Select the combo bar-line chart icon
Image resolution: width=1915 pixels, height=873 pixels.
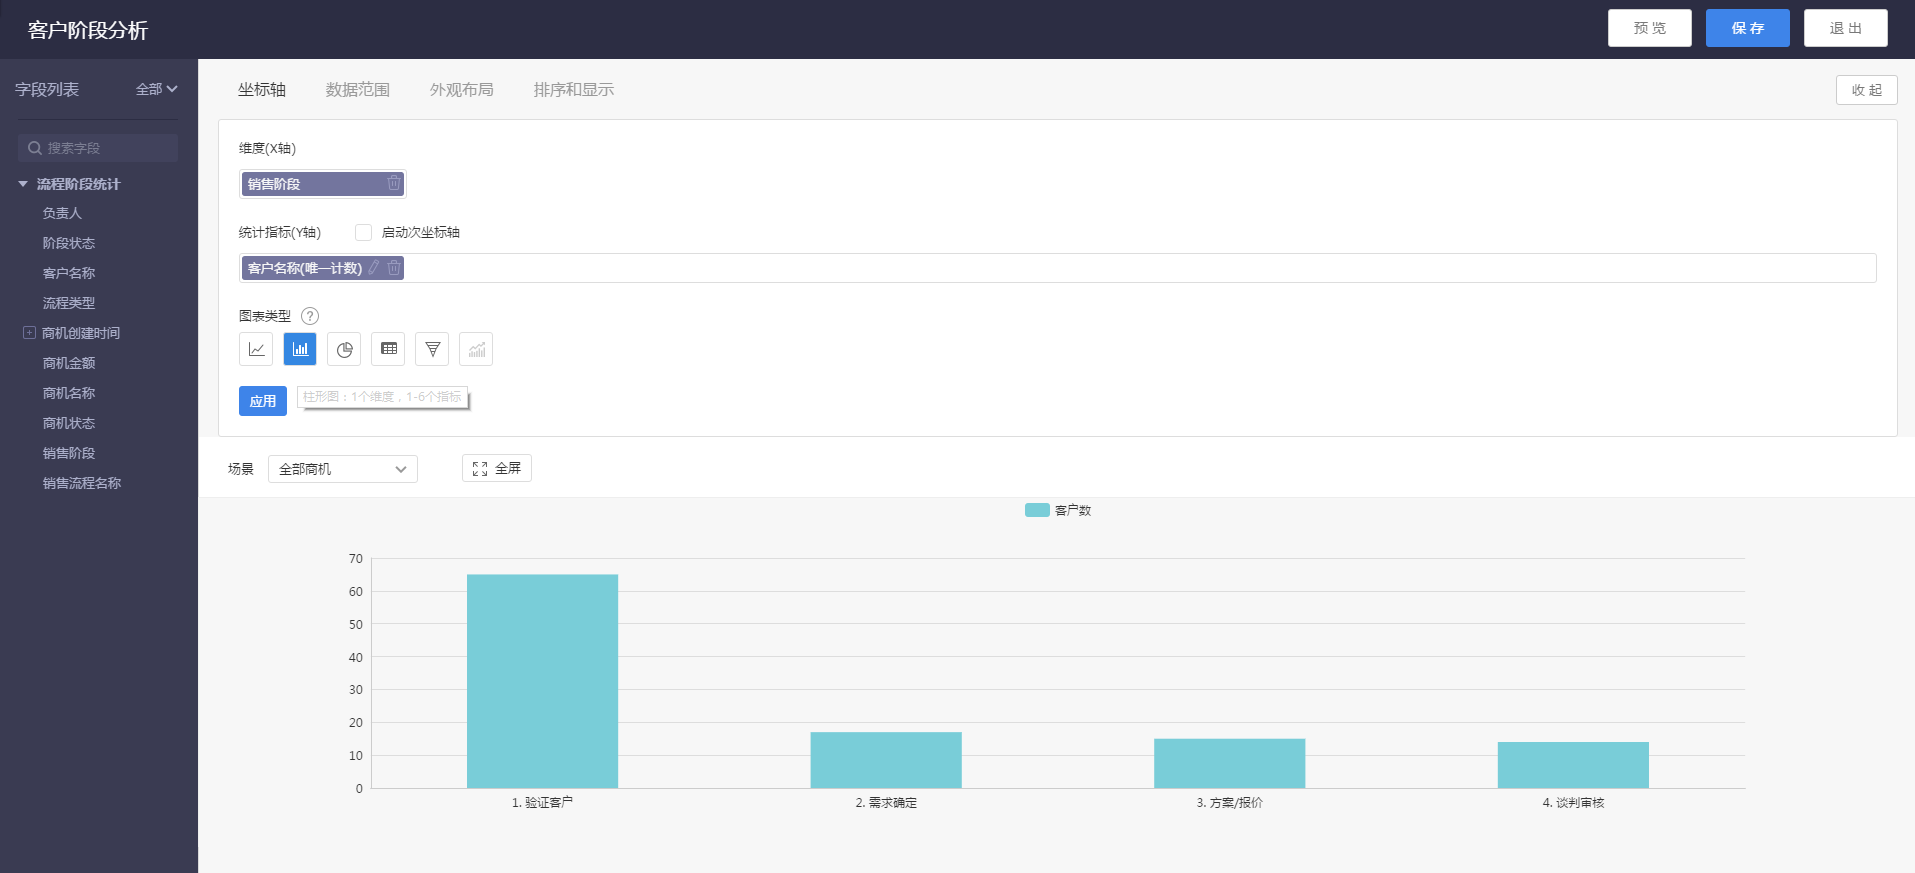(476, 349)
